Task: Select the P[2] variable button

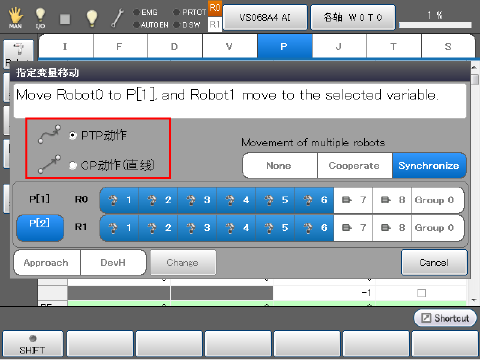Action: [40, 228]
